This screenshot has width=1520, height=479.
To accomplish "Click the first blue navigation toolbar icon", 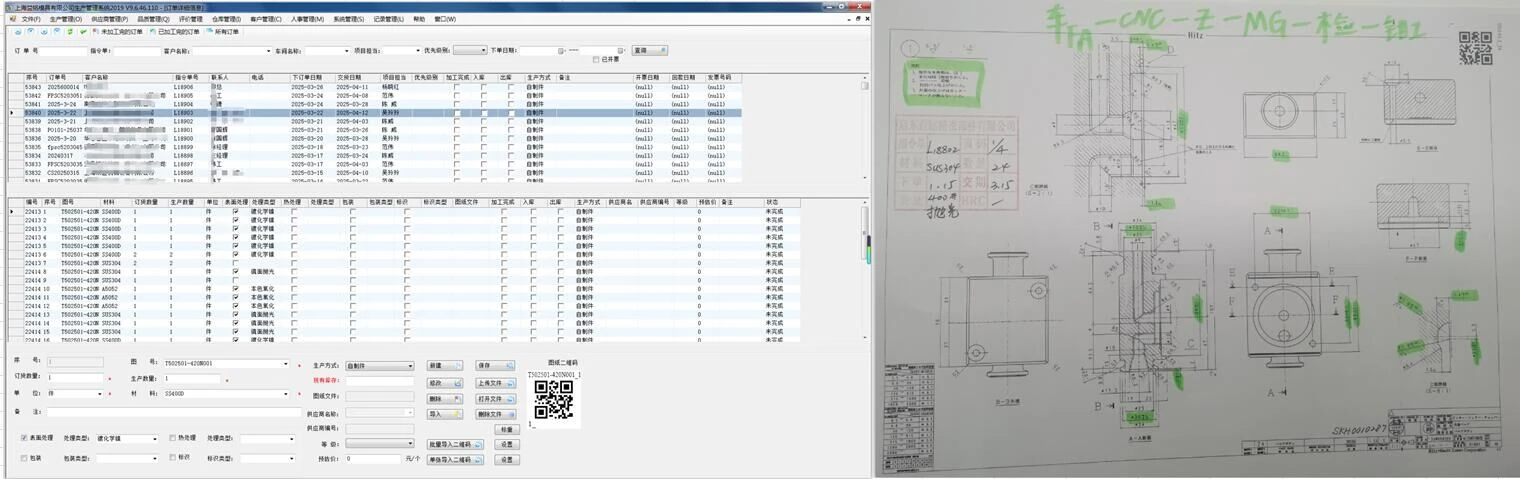I will tap(17, 32).
